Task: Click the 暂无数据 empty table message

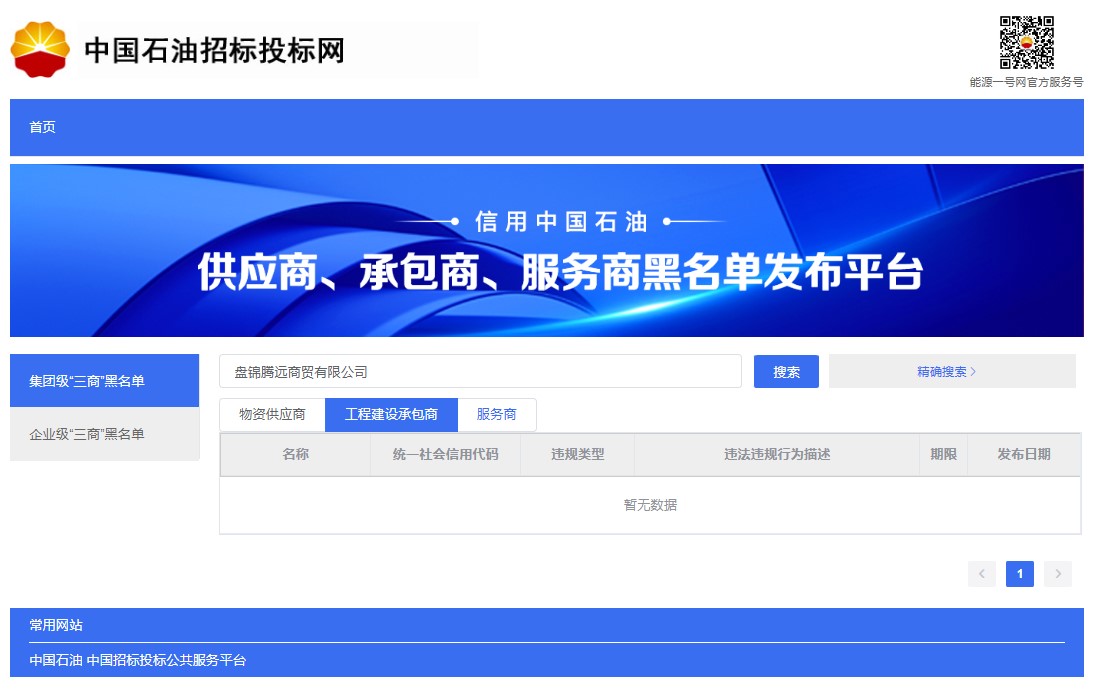Action: tap(650, 505)
